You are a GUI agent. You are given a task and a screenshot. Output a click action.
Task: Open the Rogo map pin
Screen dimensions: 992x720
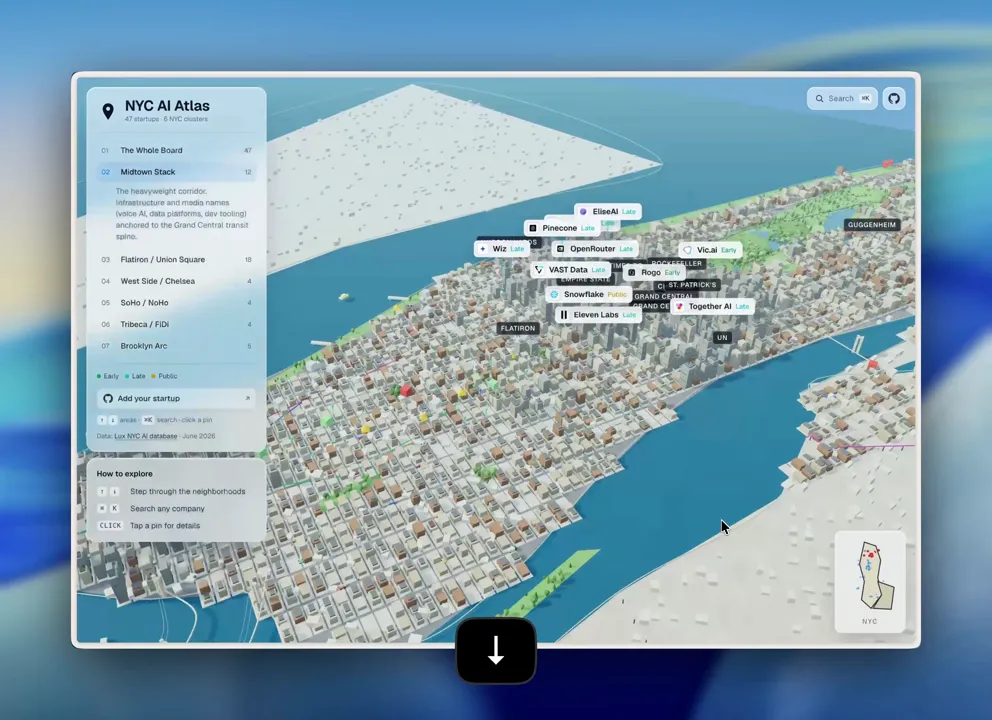pos(654,273)
